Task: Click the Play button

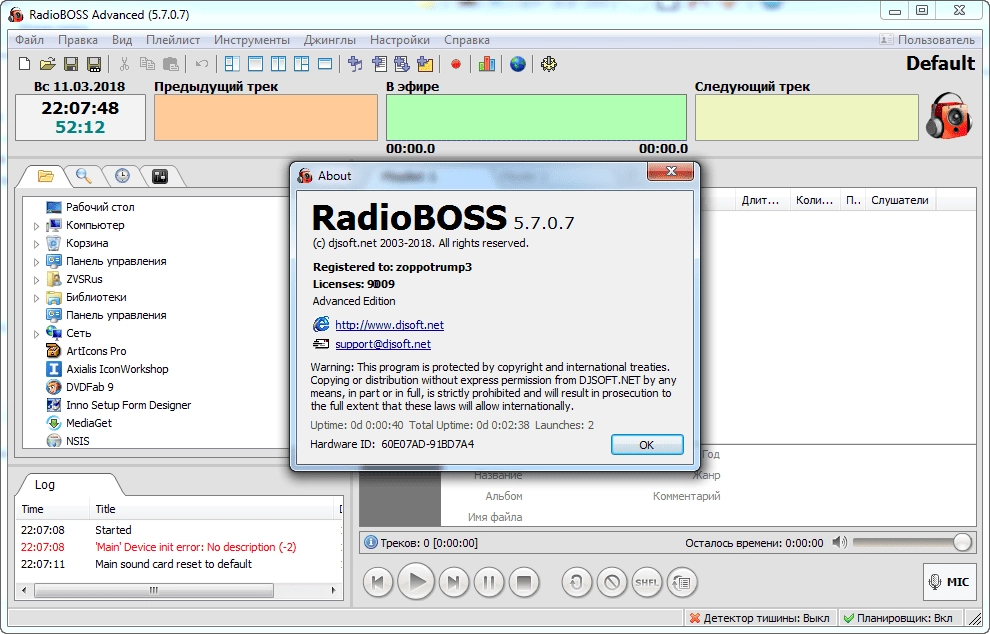Action: coord(417,582)
